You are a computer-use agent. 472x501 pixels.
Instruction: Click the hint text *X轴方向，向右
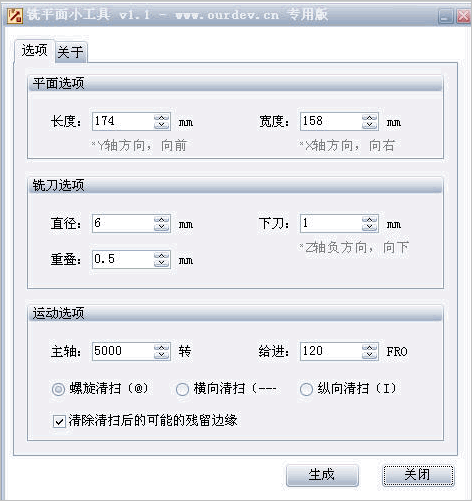click(347, 146)
